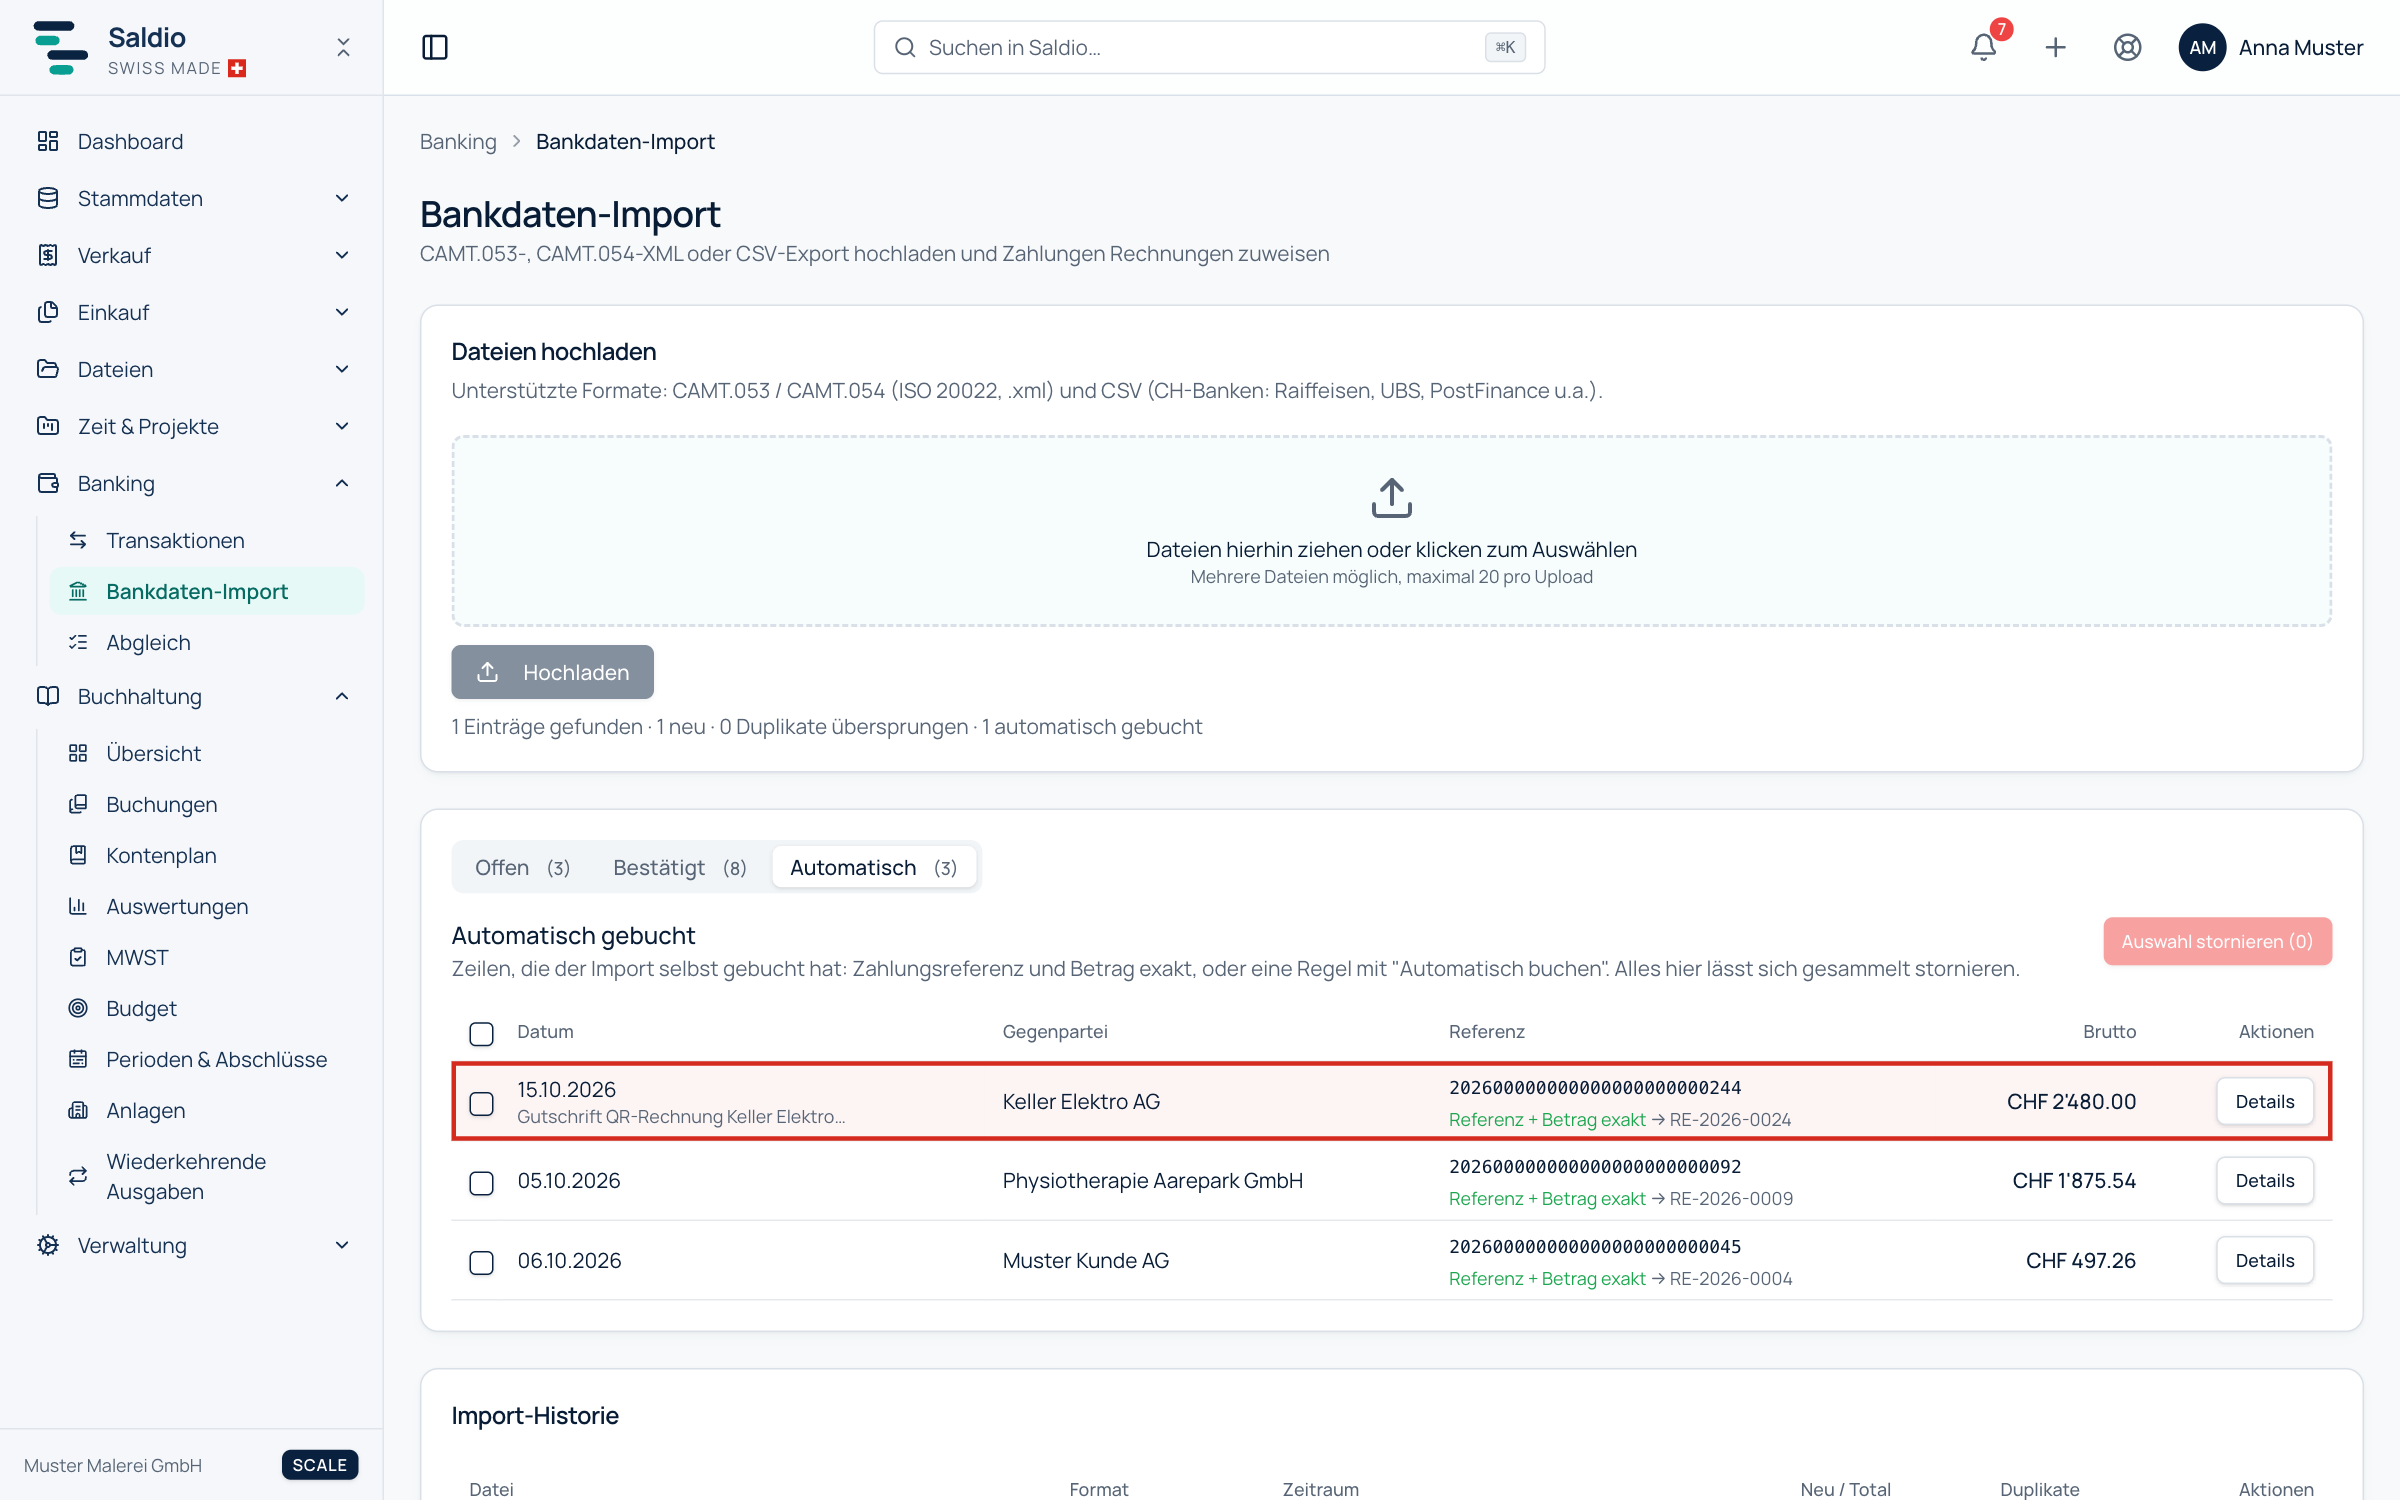Viewport: 2400px width, 1500px height.
Task: Click the Budget target icon
Action: click(x=78, y=1008)
